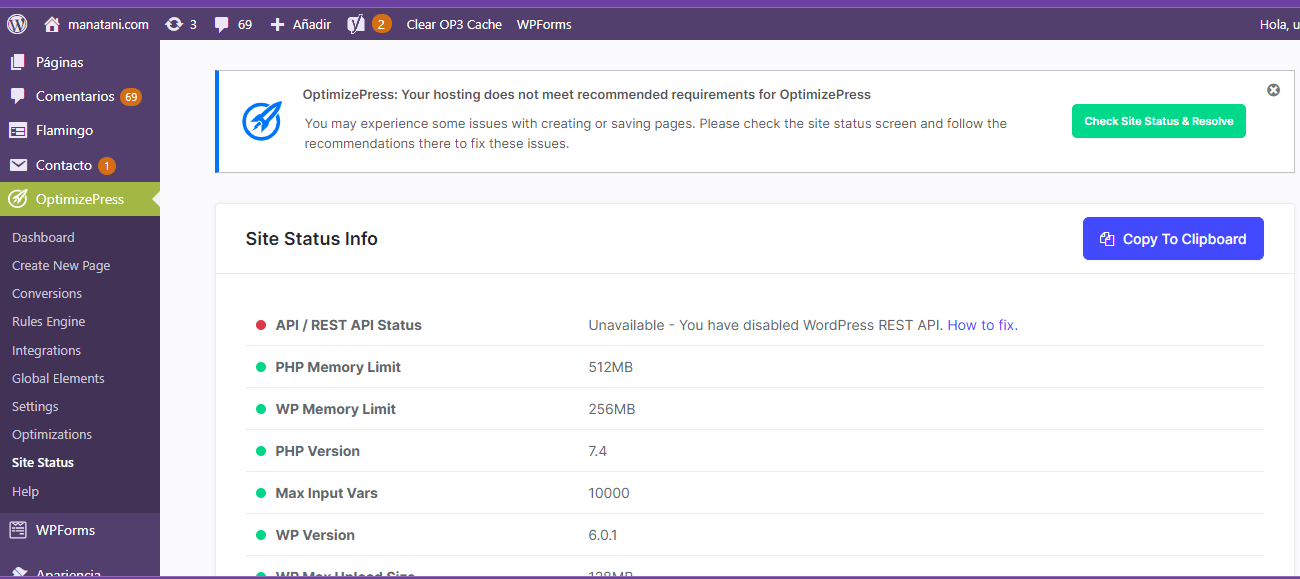Open the WordPress logo menu
1300x579 pixels.
pos(17,24)
